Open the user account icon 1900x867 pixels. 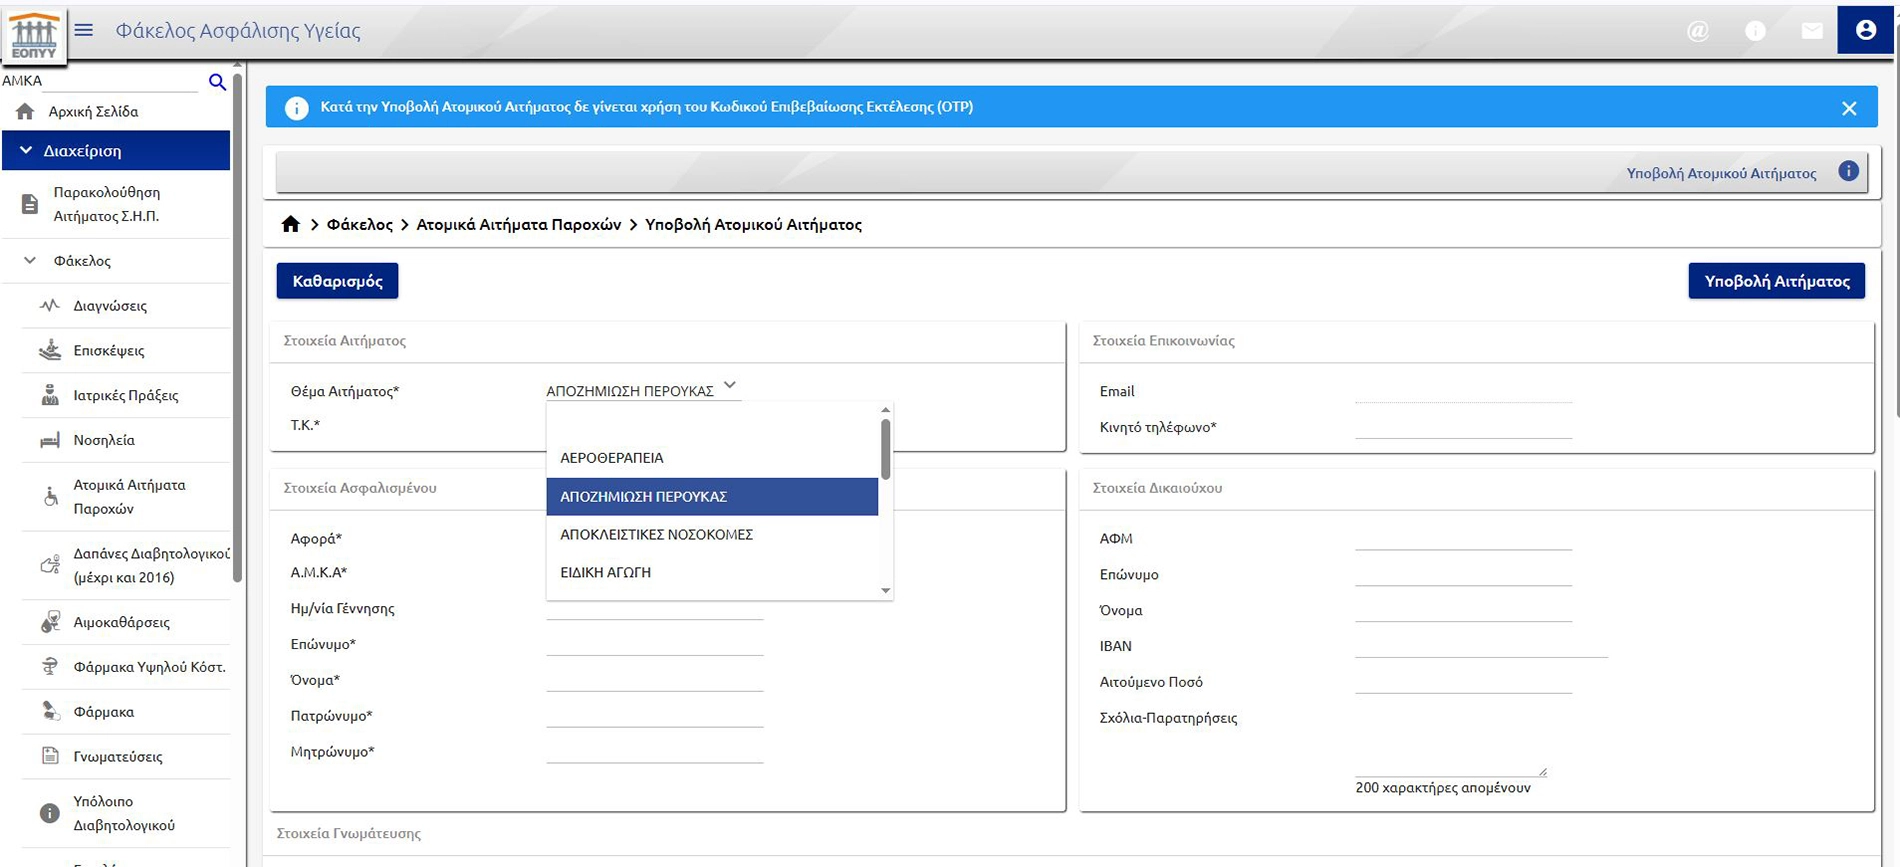click(x=1865, y=30)
